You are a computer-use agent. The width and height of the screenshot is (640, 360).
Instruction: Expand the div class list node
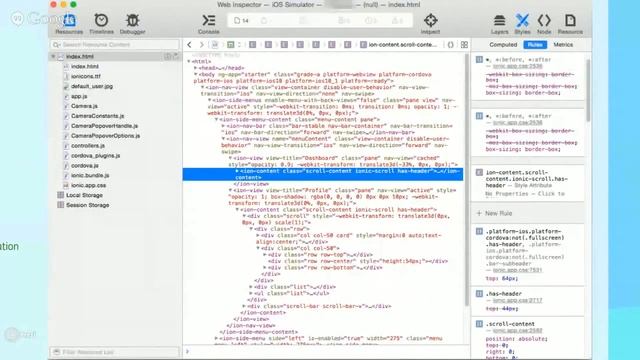(251, 287)
